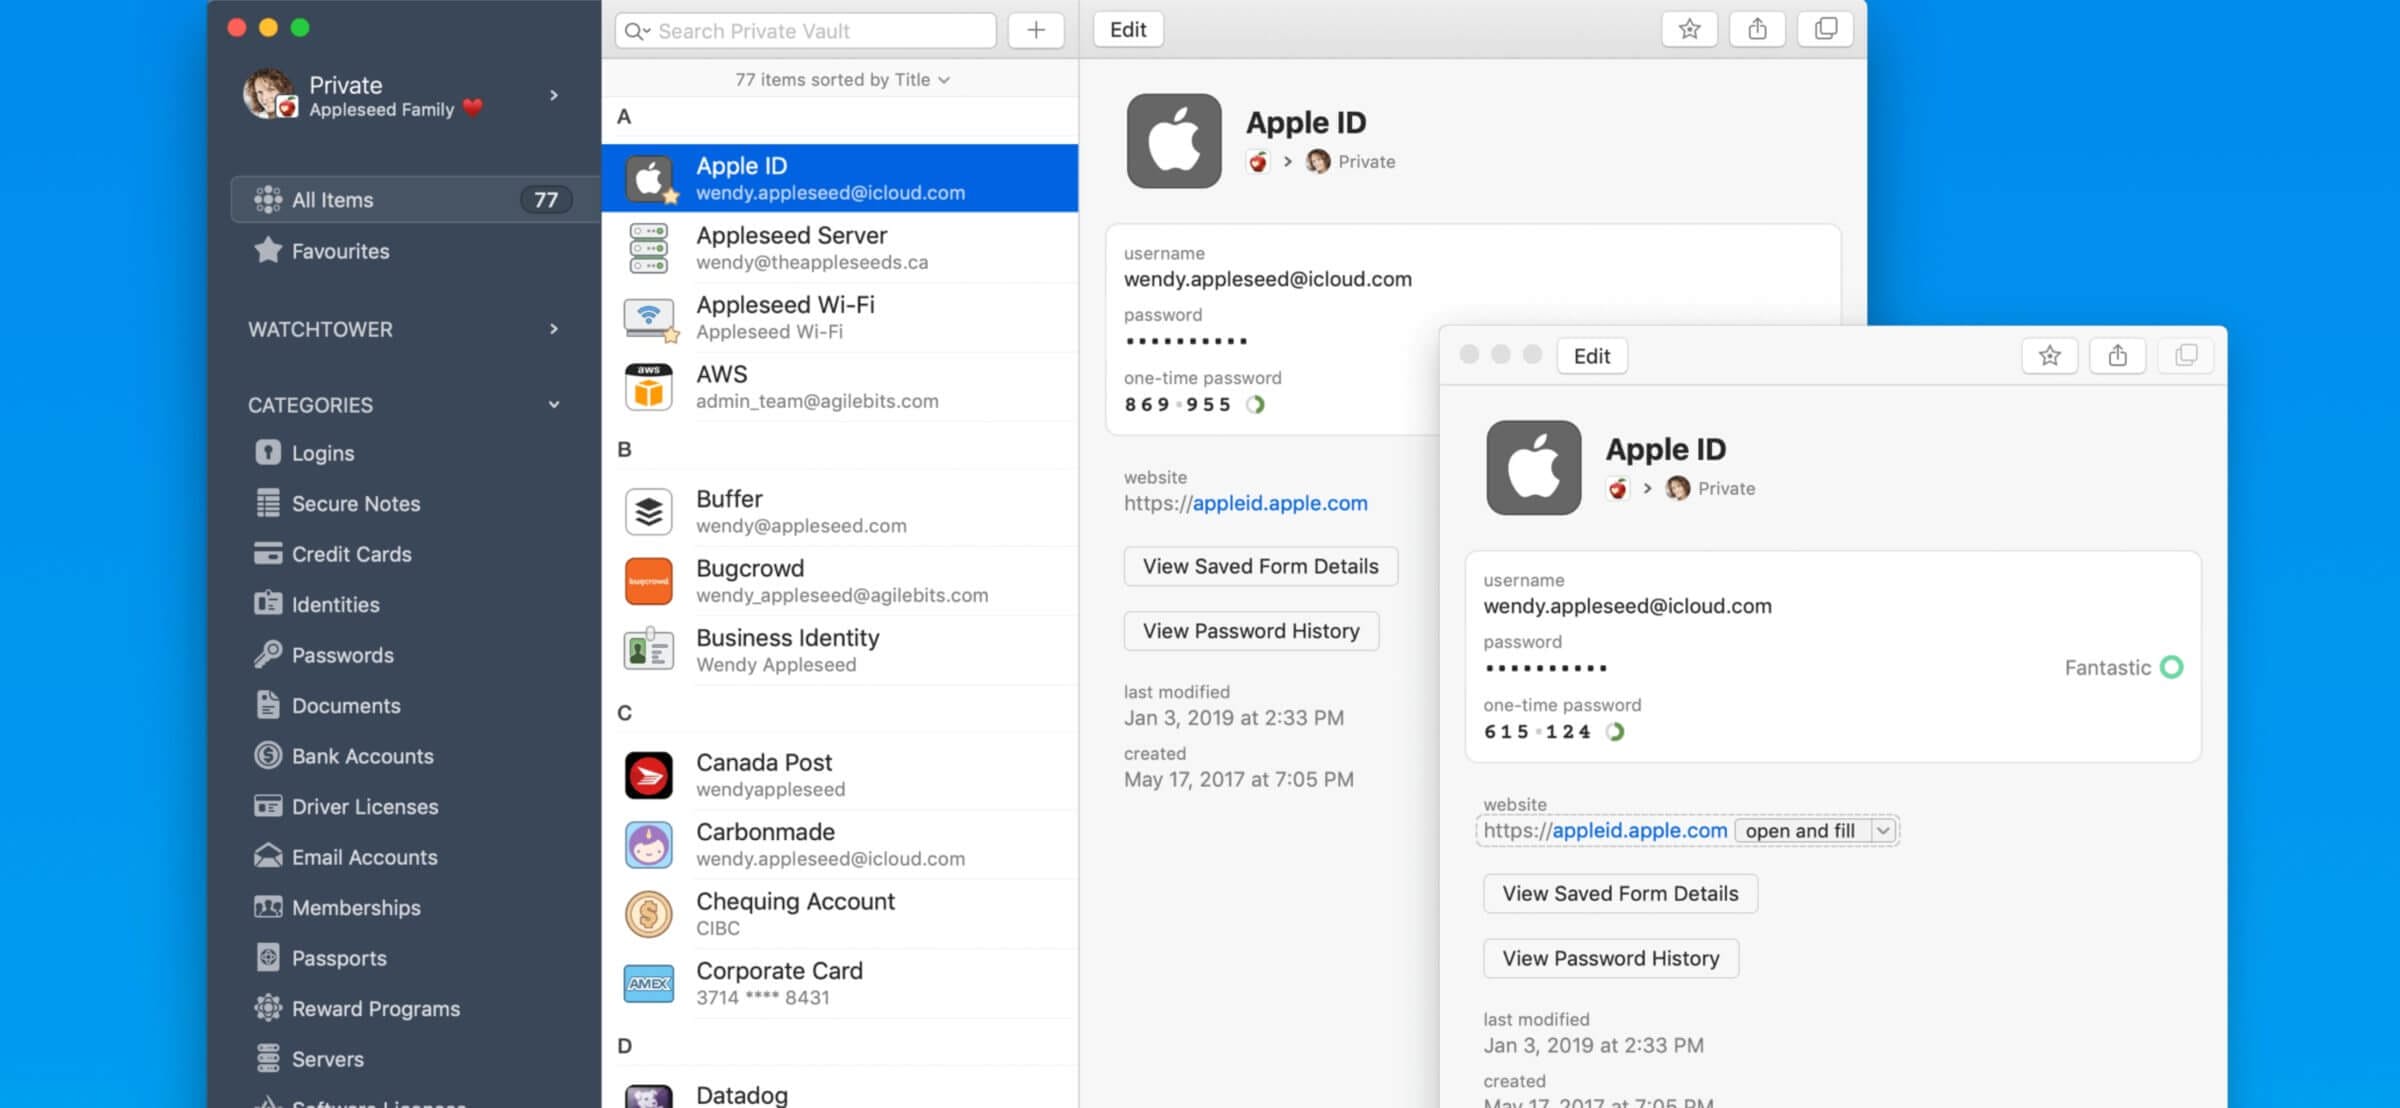The height and width of the screenshot is (1108, 2400).
Task: Click Edit in the main window
Action: coord(1128,29)
